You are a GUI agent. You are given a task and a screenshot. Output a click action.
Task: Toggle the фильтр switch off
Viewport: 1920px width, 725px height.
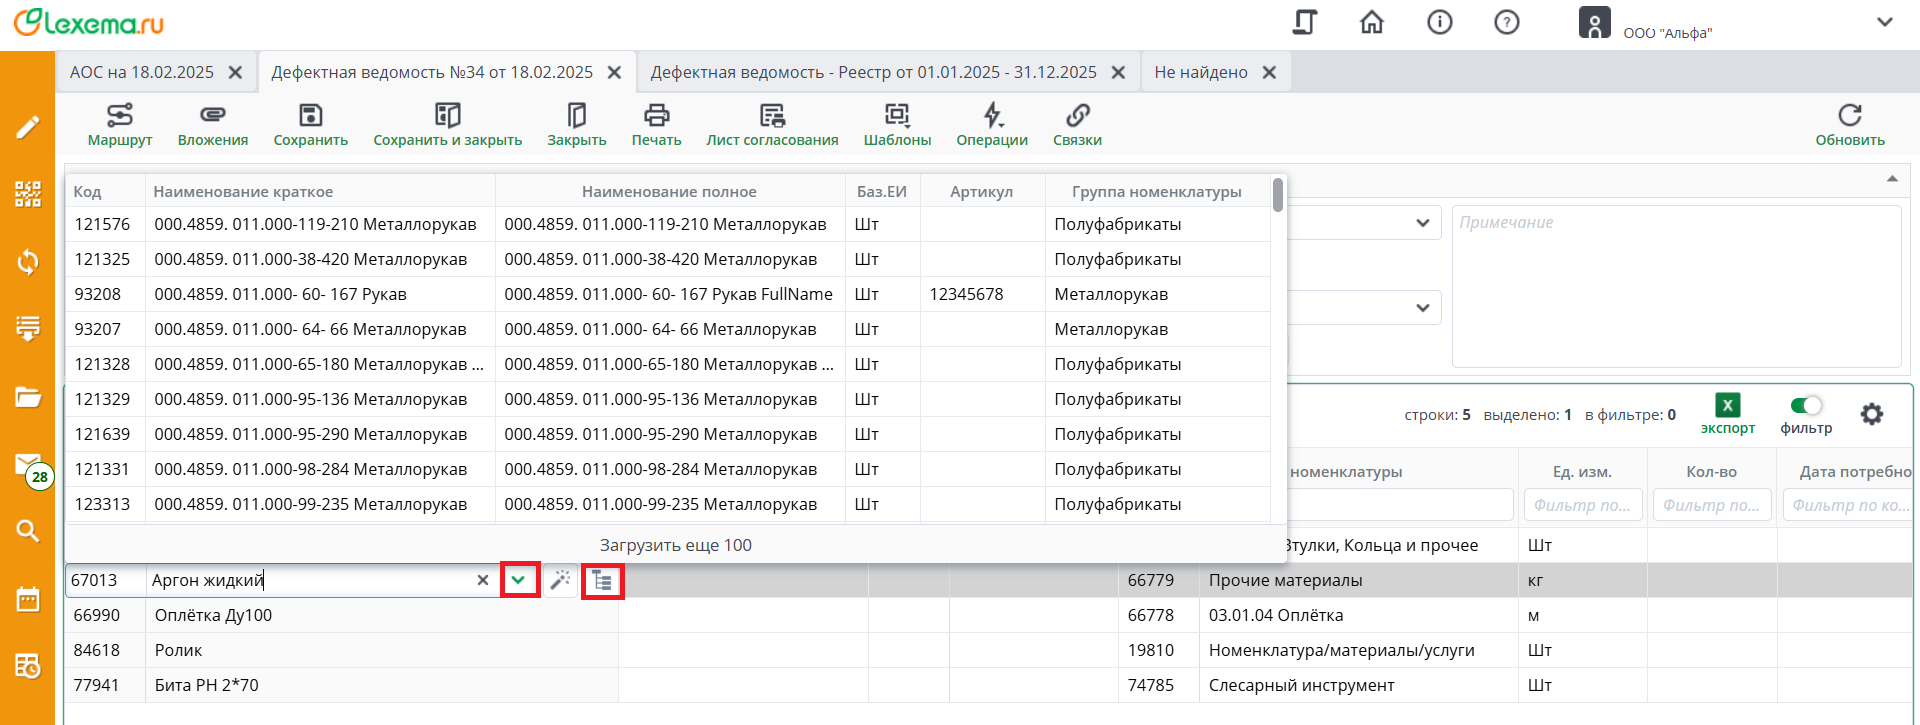pyautogui.click(x=1806, y=406)
